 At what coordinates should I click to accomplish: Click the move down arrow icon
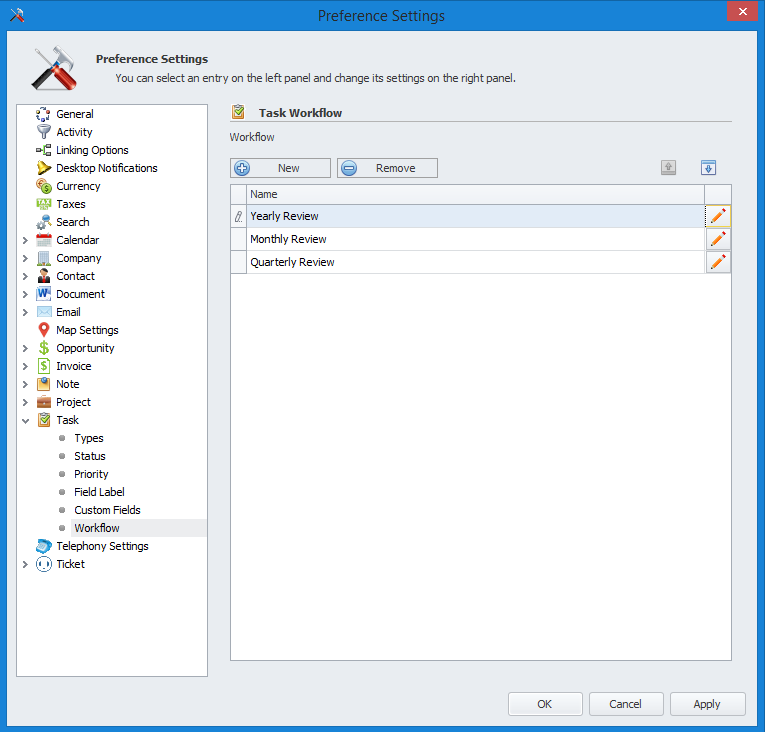708,168
